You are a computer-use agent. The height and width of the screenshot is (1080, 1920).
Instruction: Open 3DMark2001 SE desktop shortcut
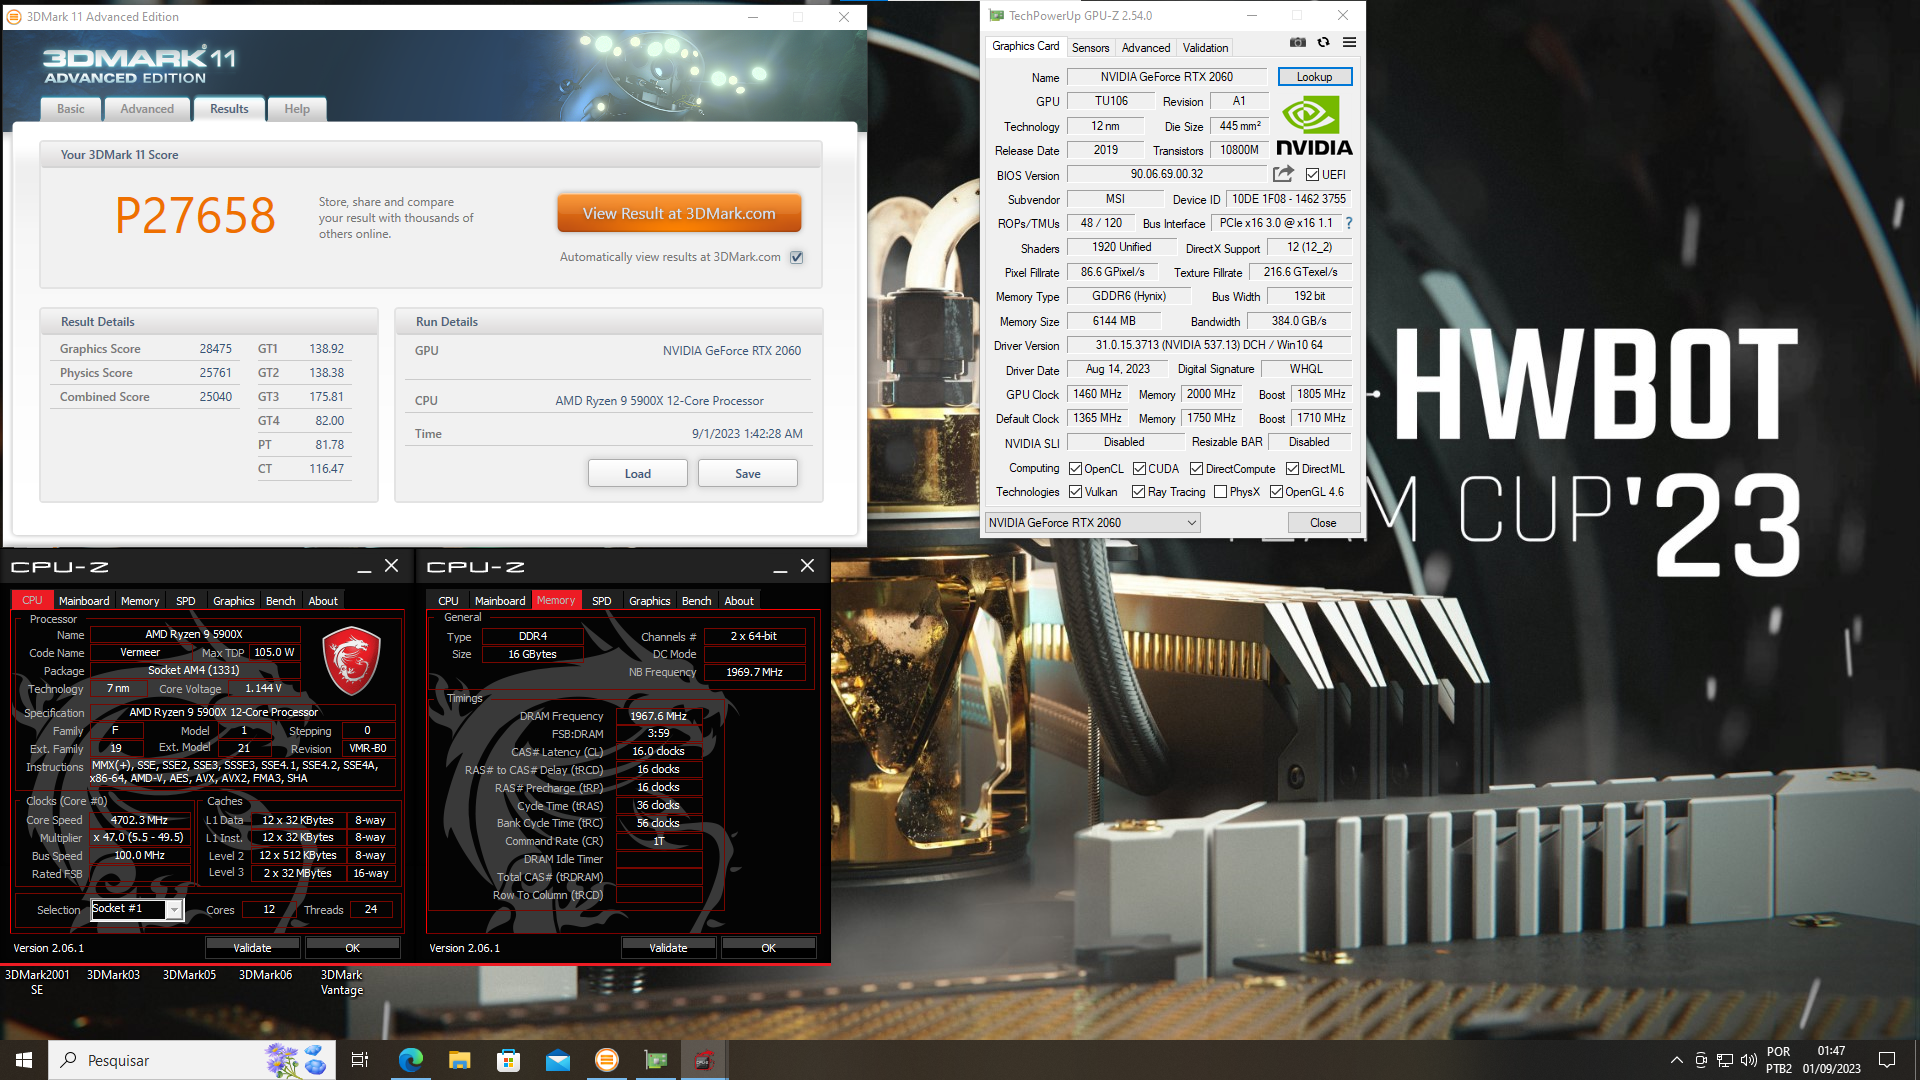tap(37, 982)
